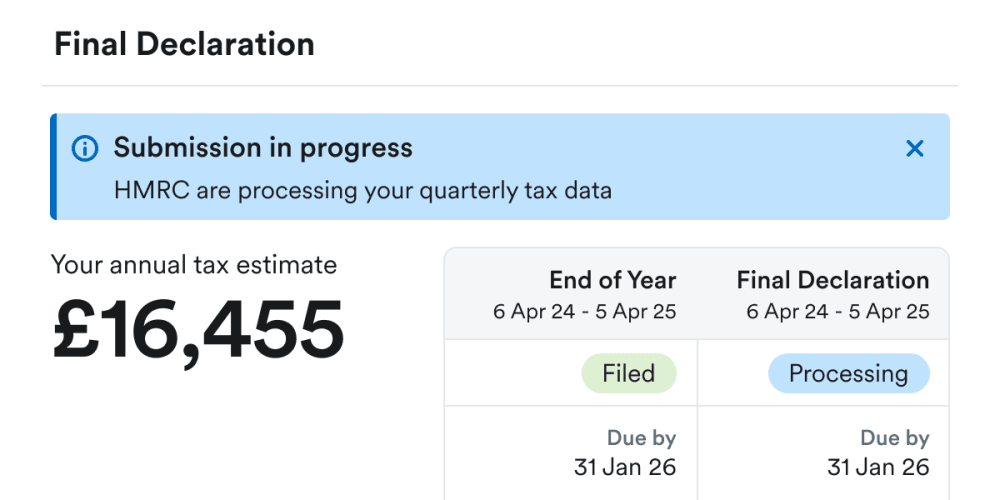Click the HMRC processing quarterly data message
Viewport: 1000px width, 500px height.
tap(362, 190)
